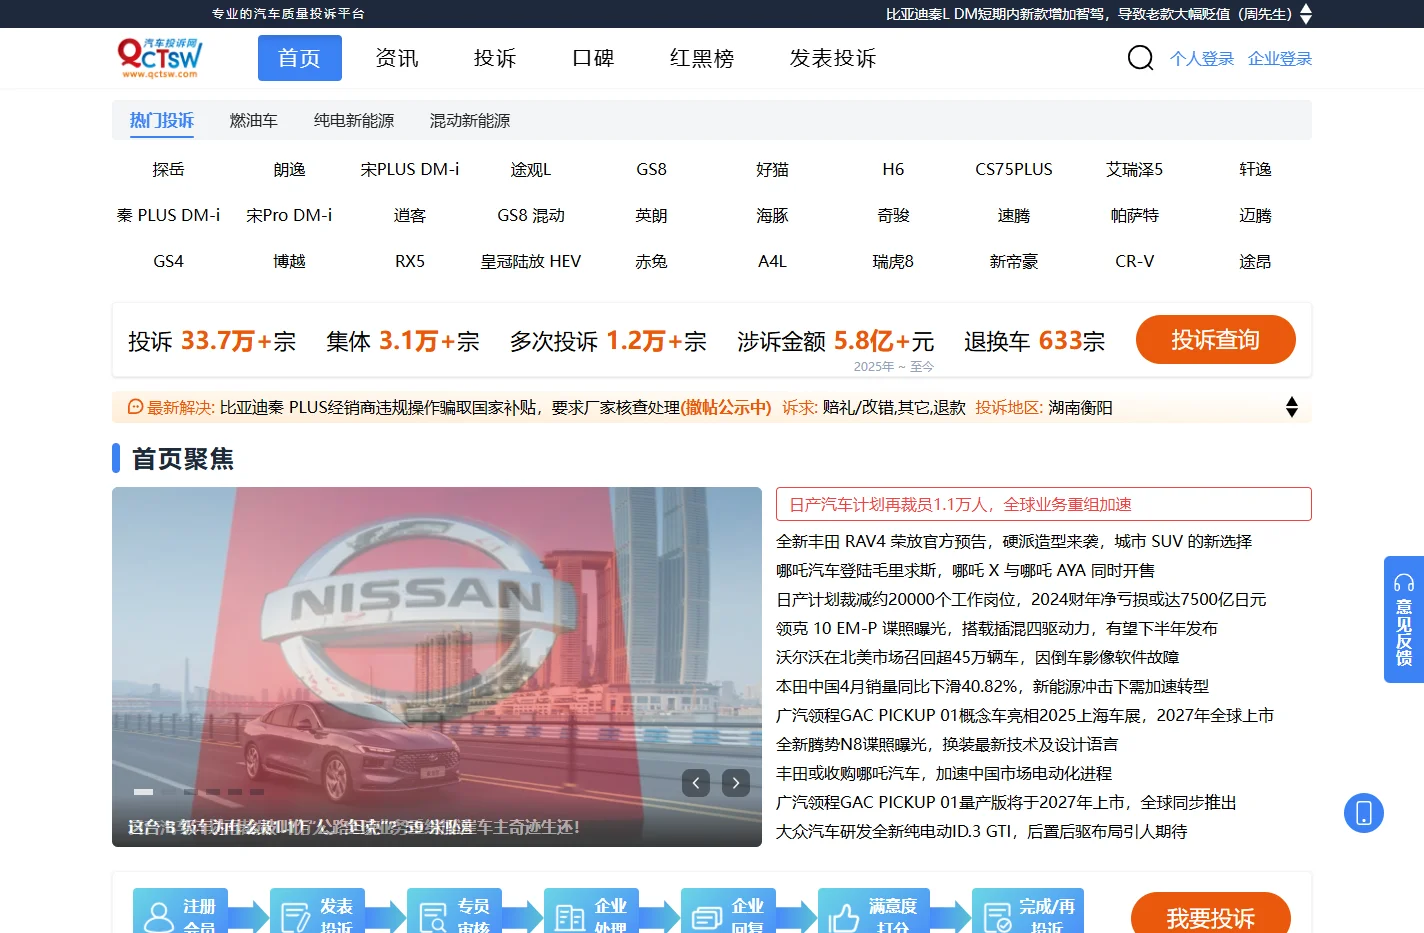Click car model 探岳
The width and height of the screenshot is (1424, 933).
click(168, 169)
